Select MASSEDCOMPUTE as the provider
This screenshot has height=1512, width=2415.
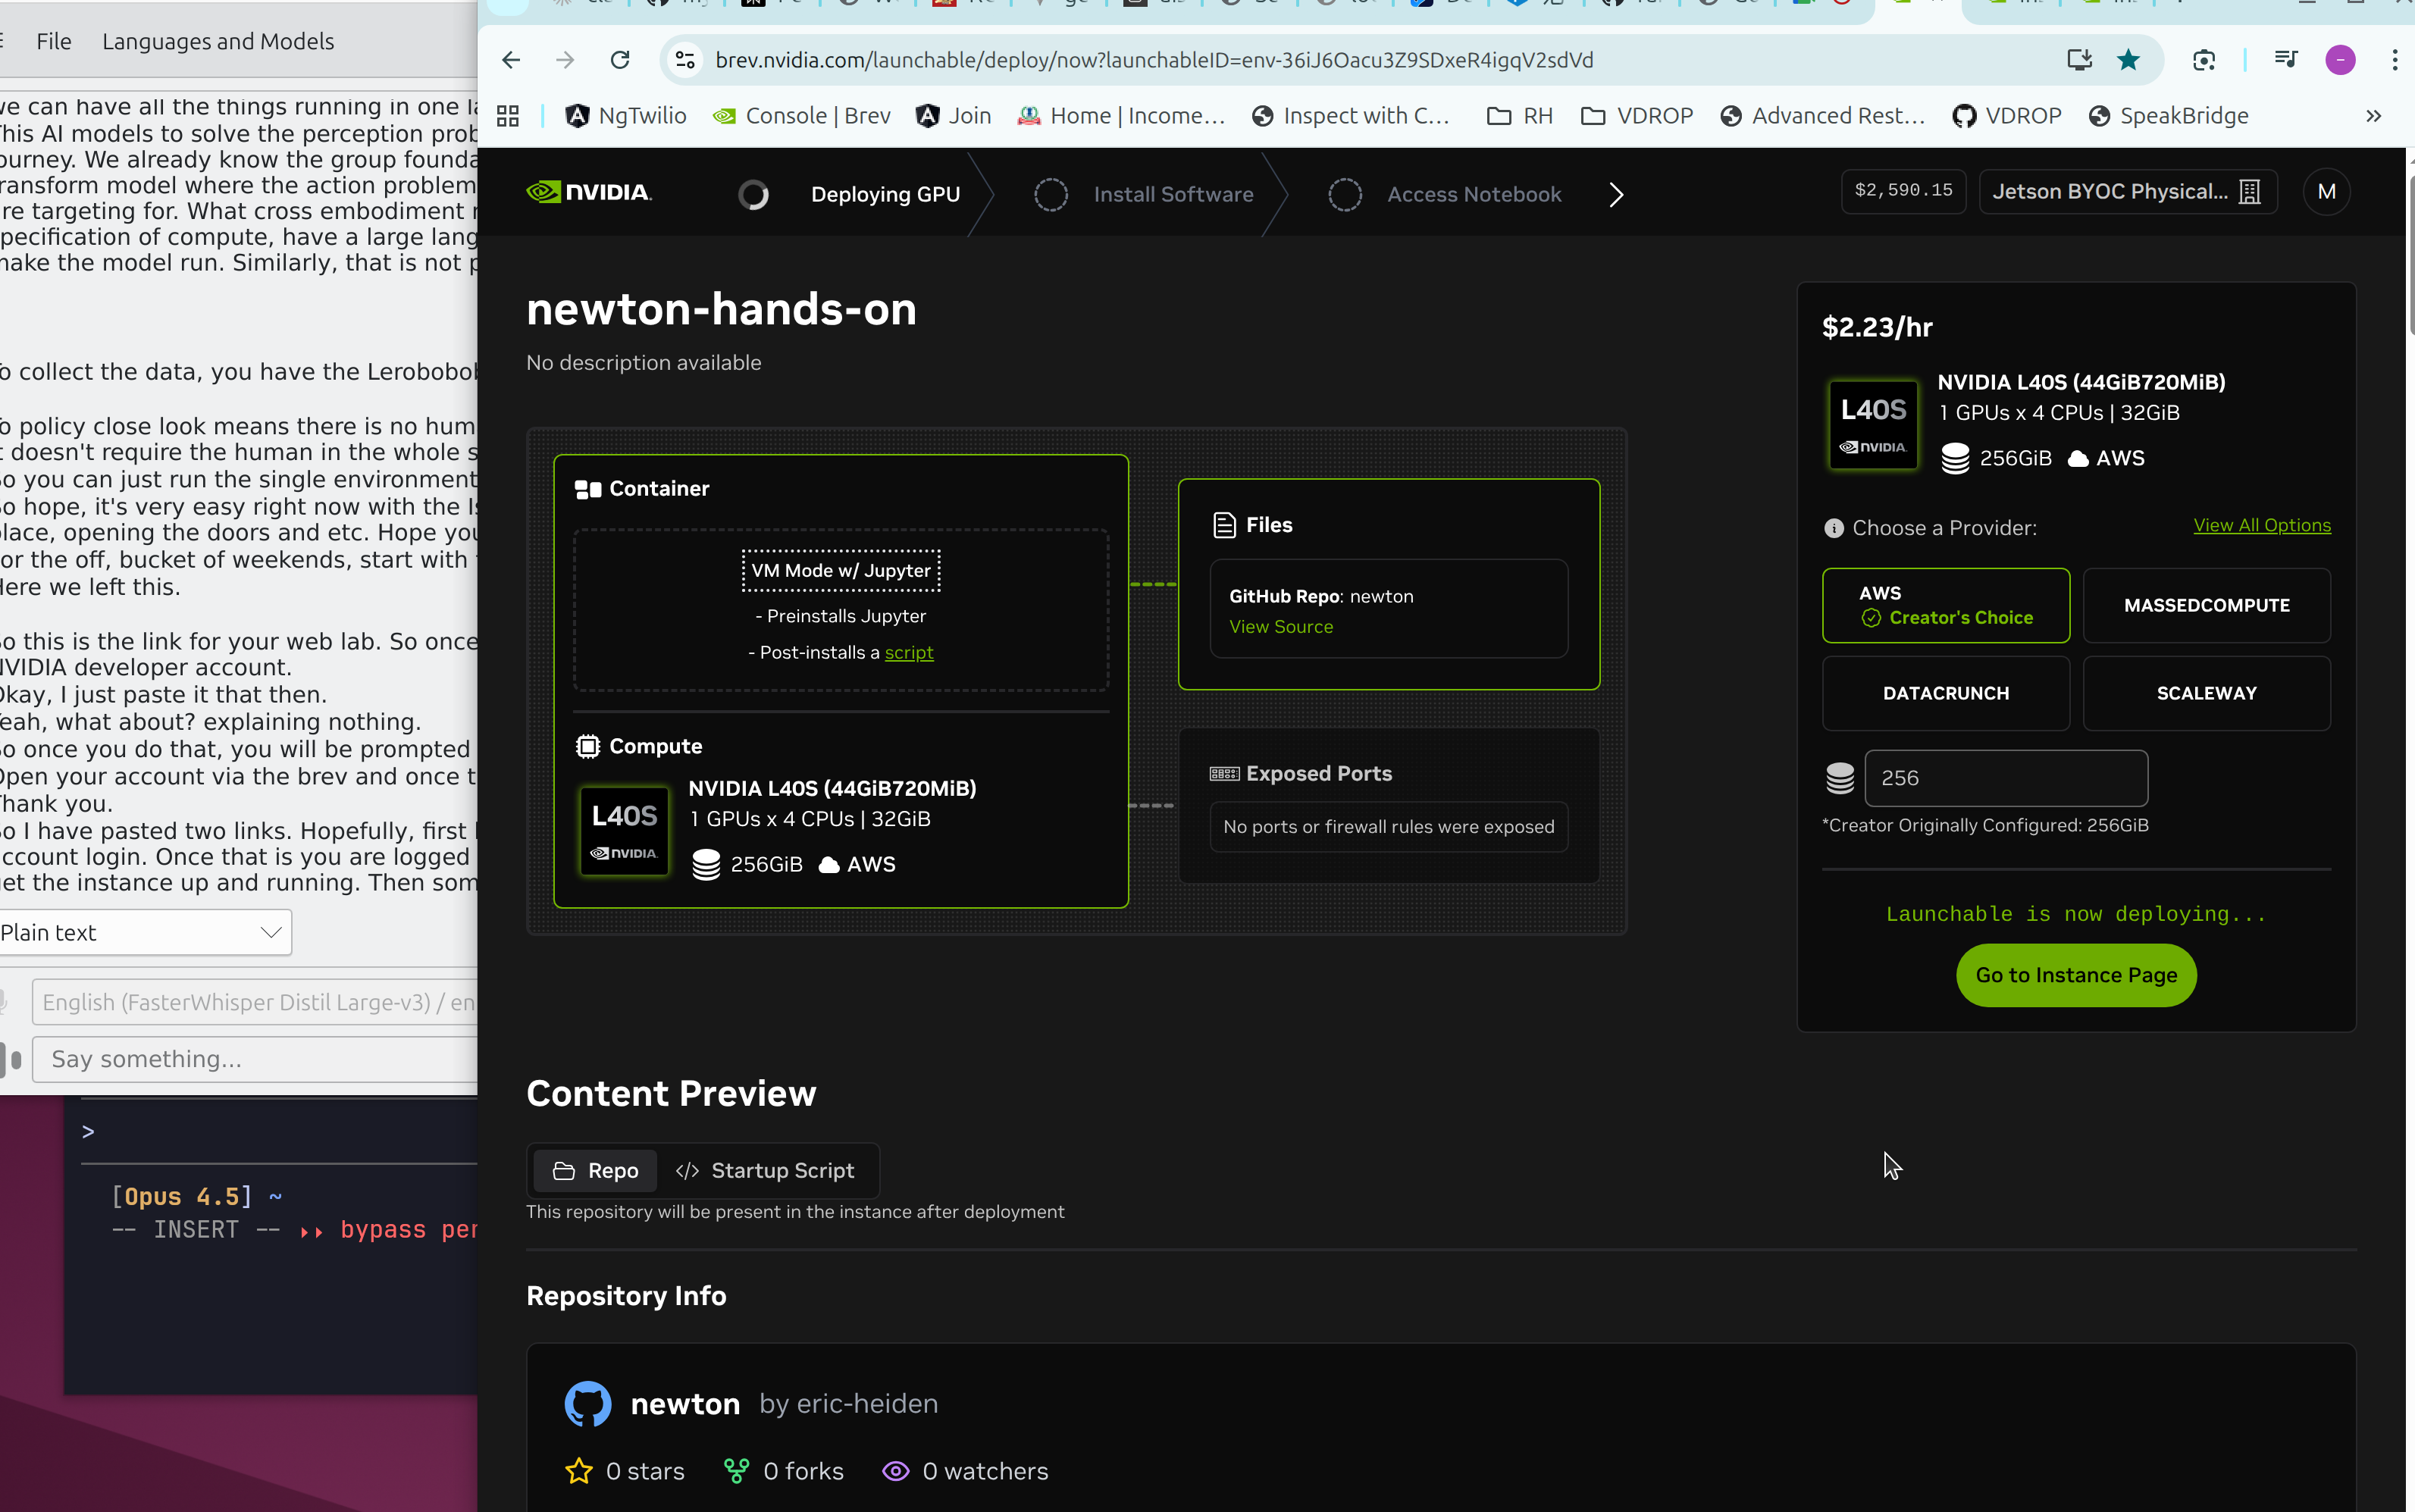click(x=2206, y=605)
